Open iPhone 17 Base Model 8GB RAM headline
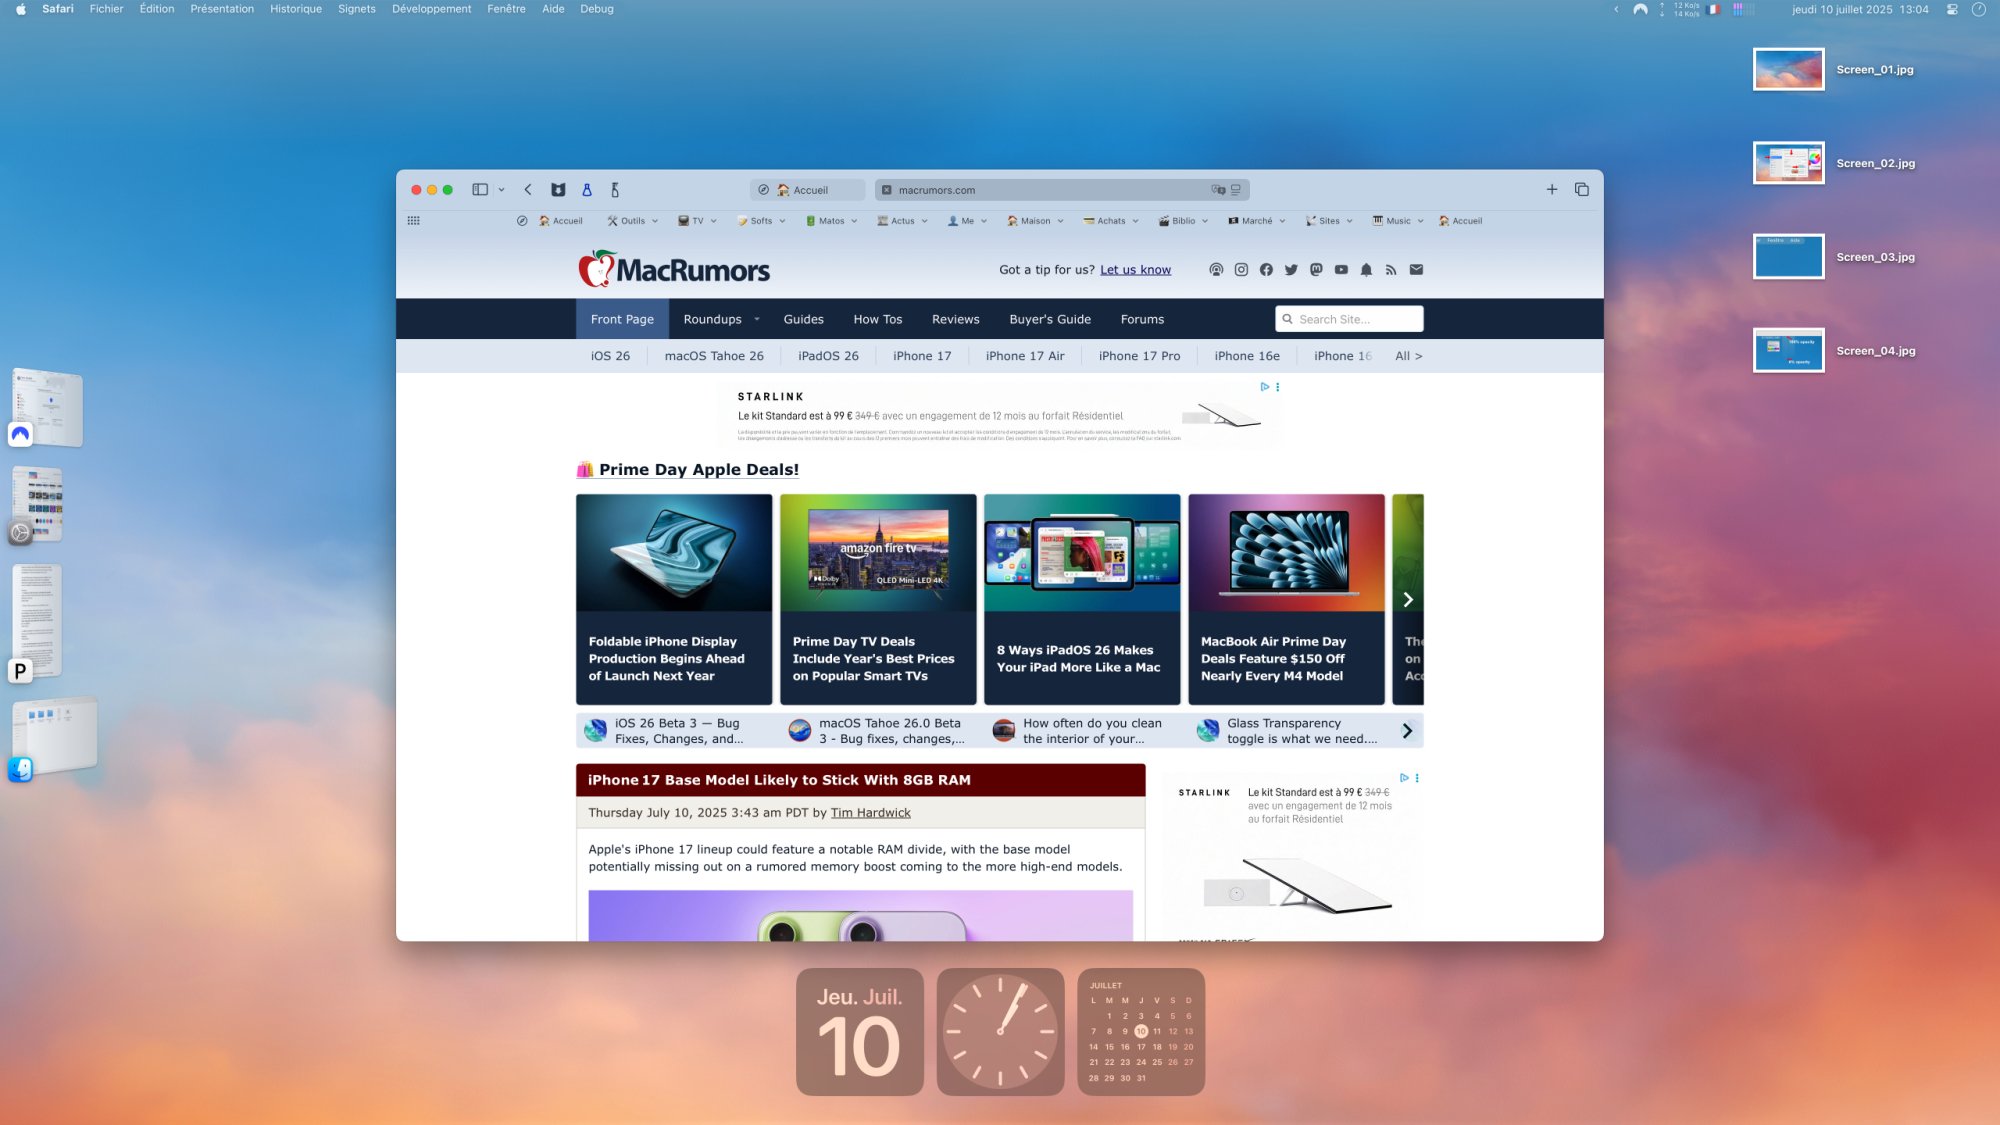The image size is (2000, 1125). click(779, 780)
